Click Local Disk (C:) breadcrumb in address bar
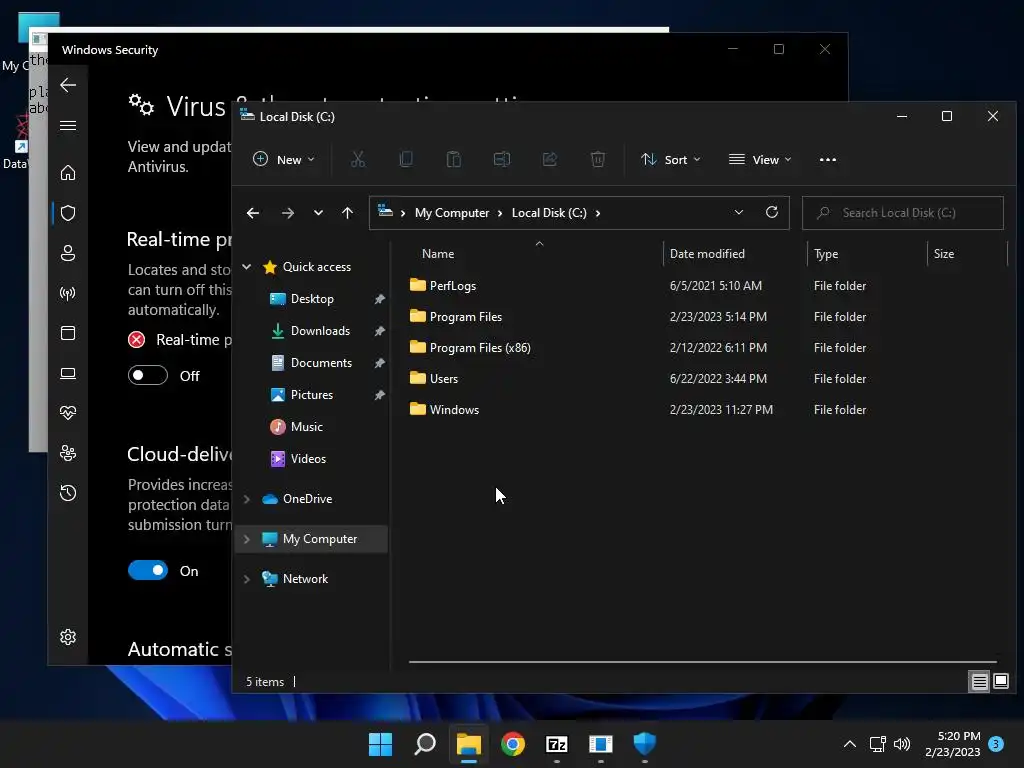Screen dimensions: 1024x768 pyautogui.click(x=549, y=213)
